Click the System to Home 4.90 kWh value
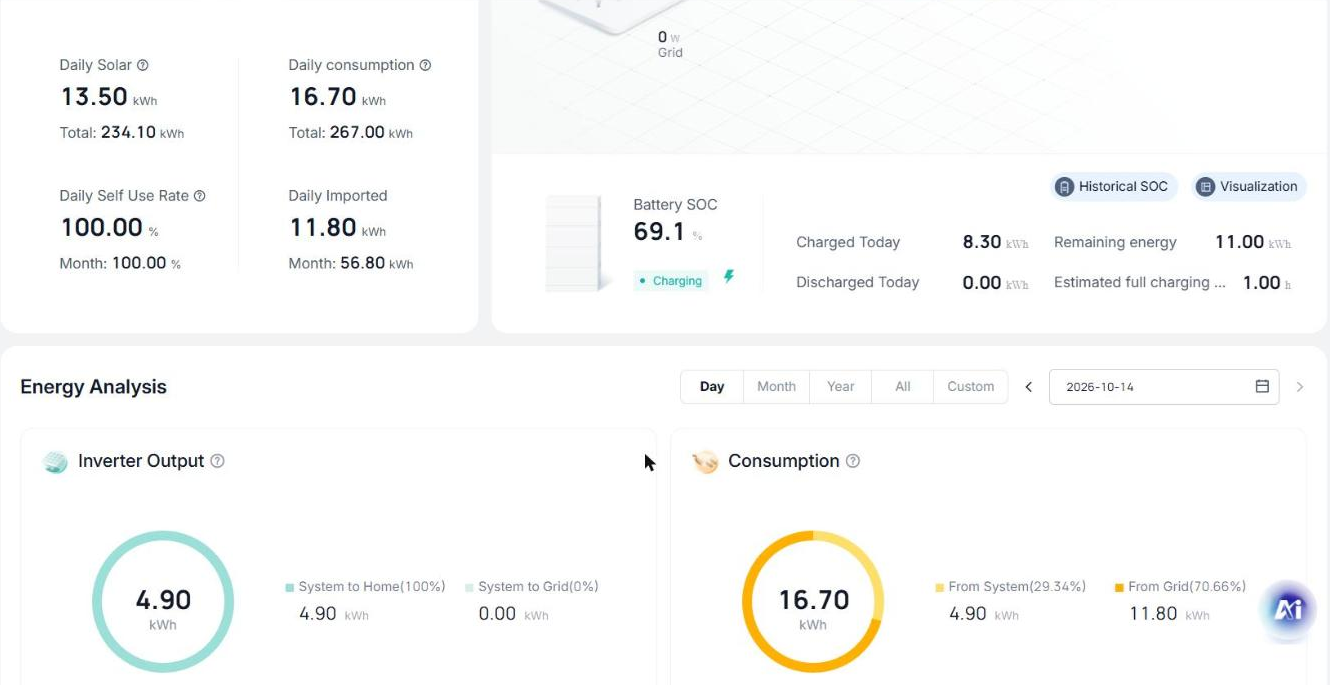 (x=334, y=614)
